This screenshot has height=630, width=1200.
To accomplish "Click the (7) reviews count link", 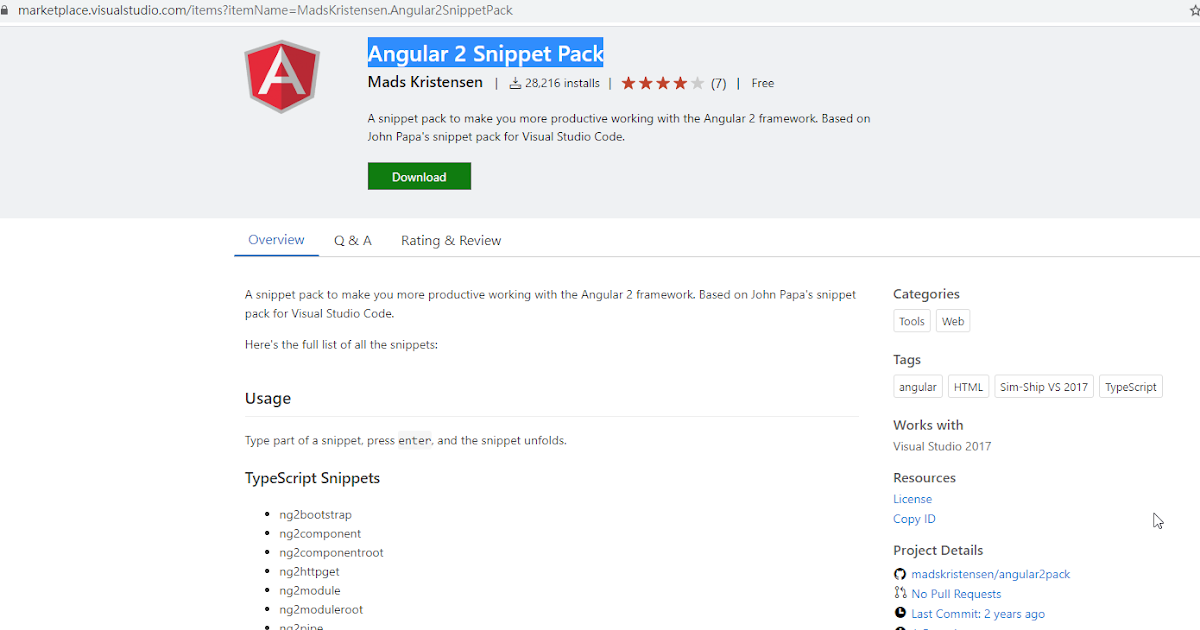I will click(x=717, y=83).
